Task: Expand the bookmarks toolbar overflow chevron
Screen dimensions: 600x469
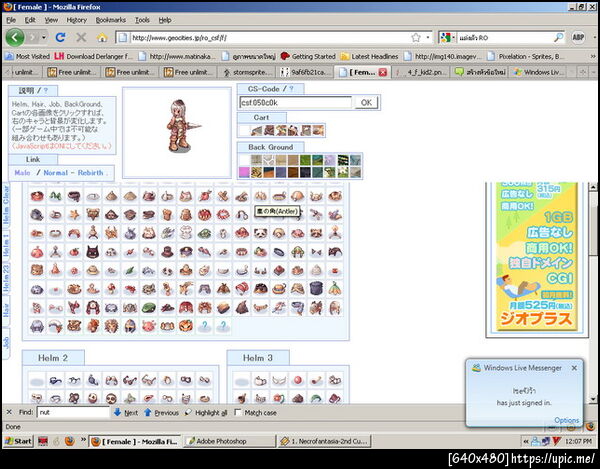Action: (x=593, y=56)
